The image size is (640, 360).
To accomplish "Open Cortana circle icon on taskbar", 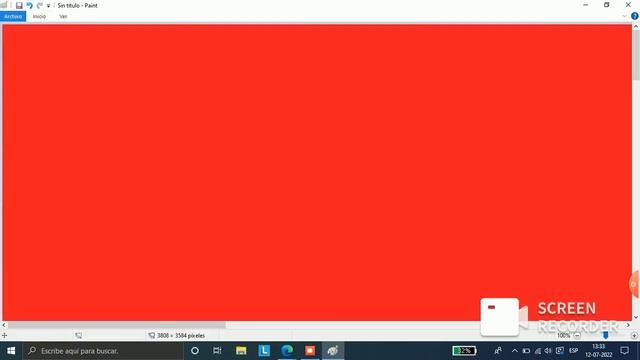I will point(195,351).
